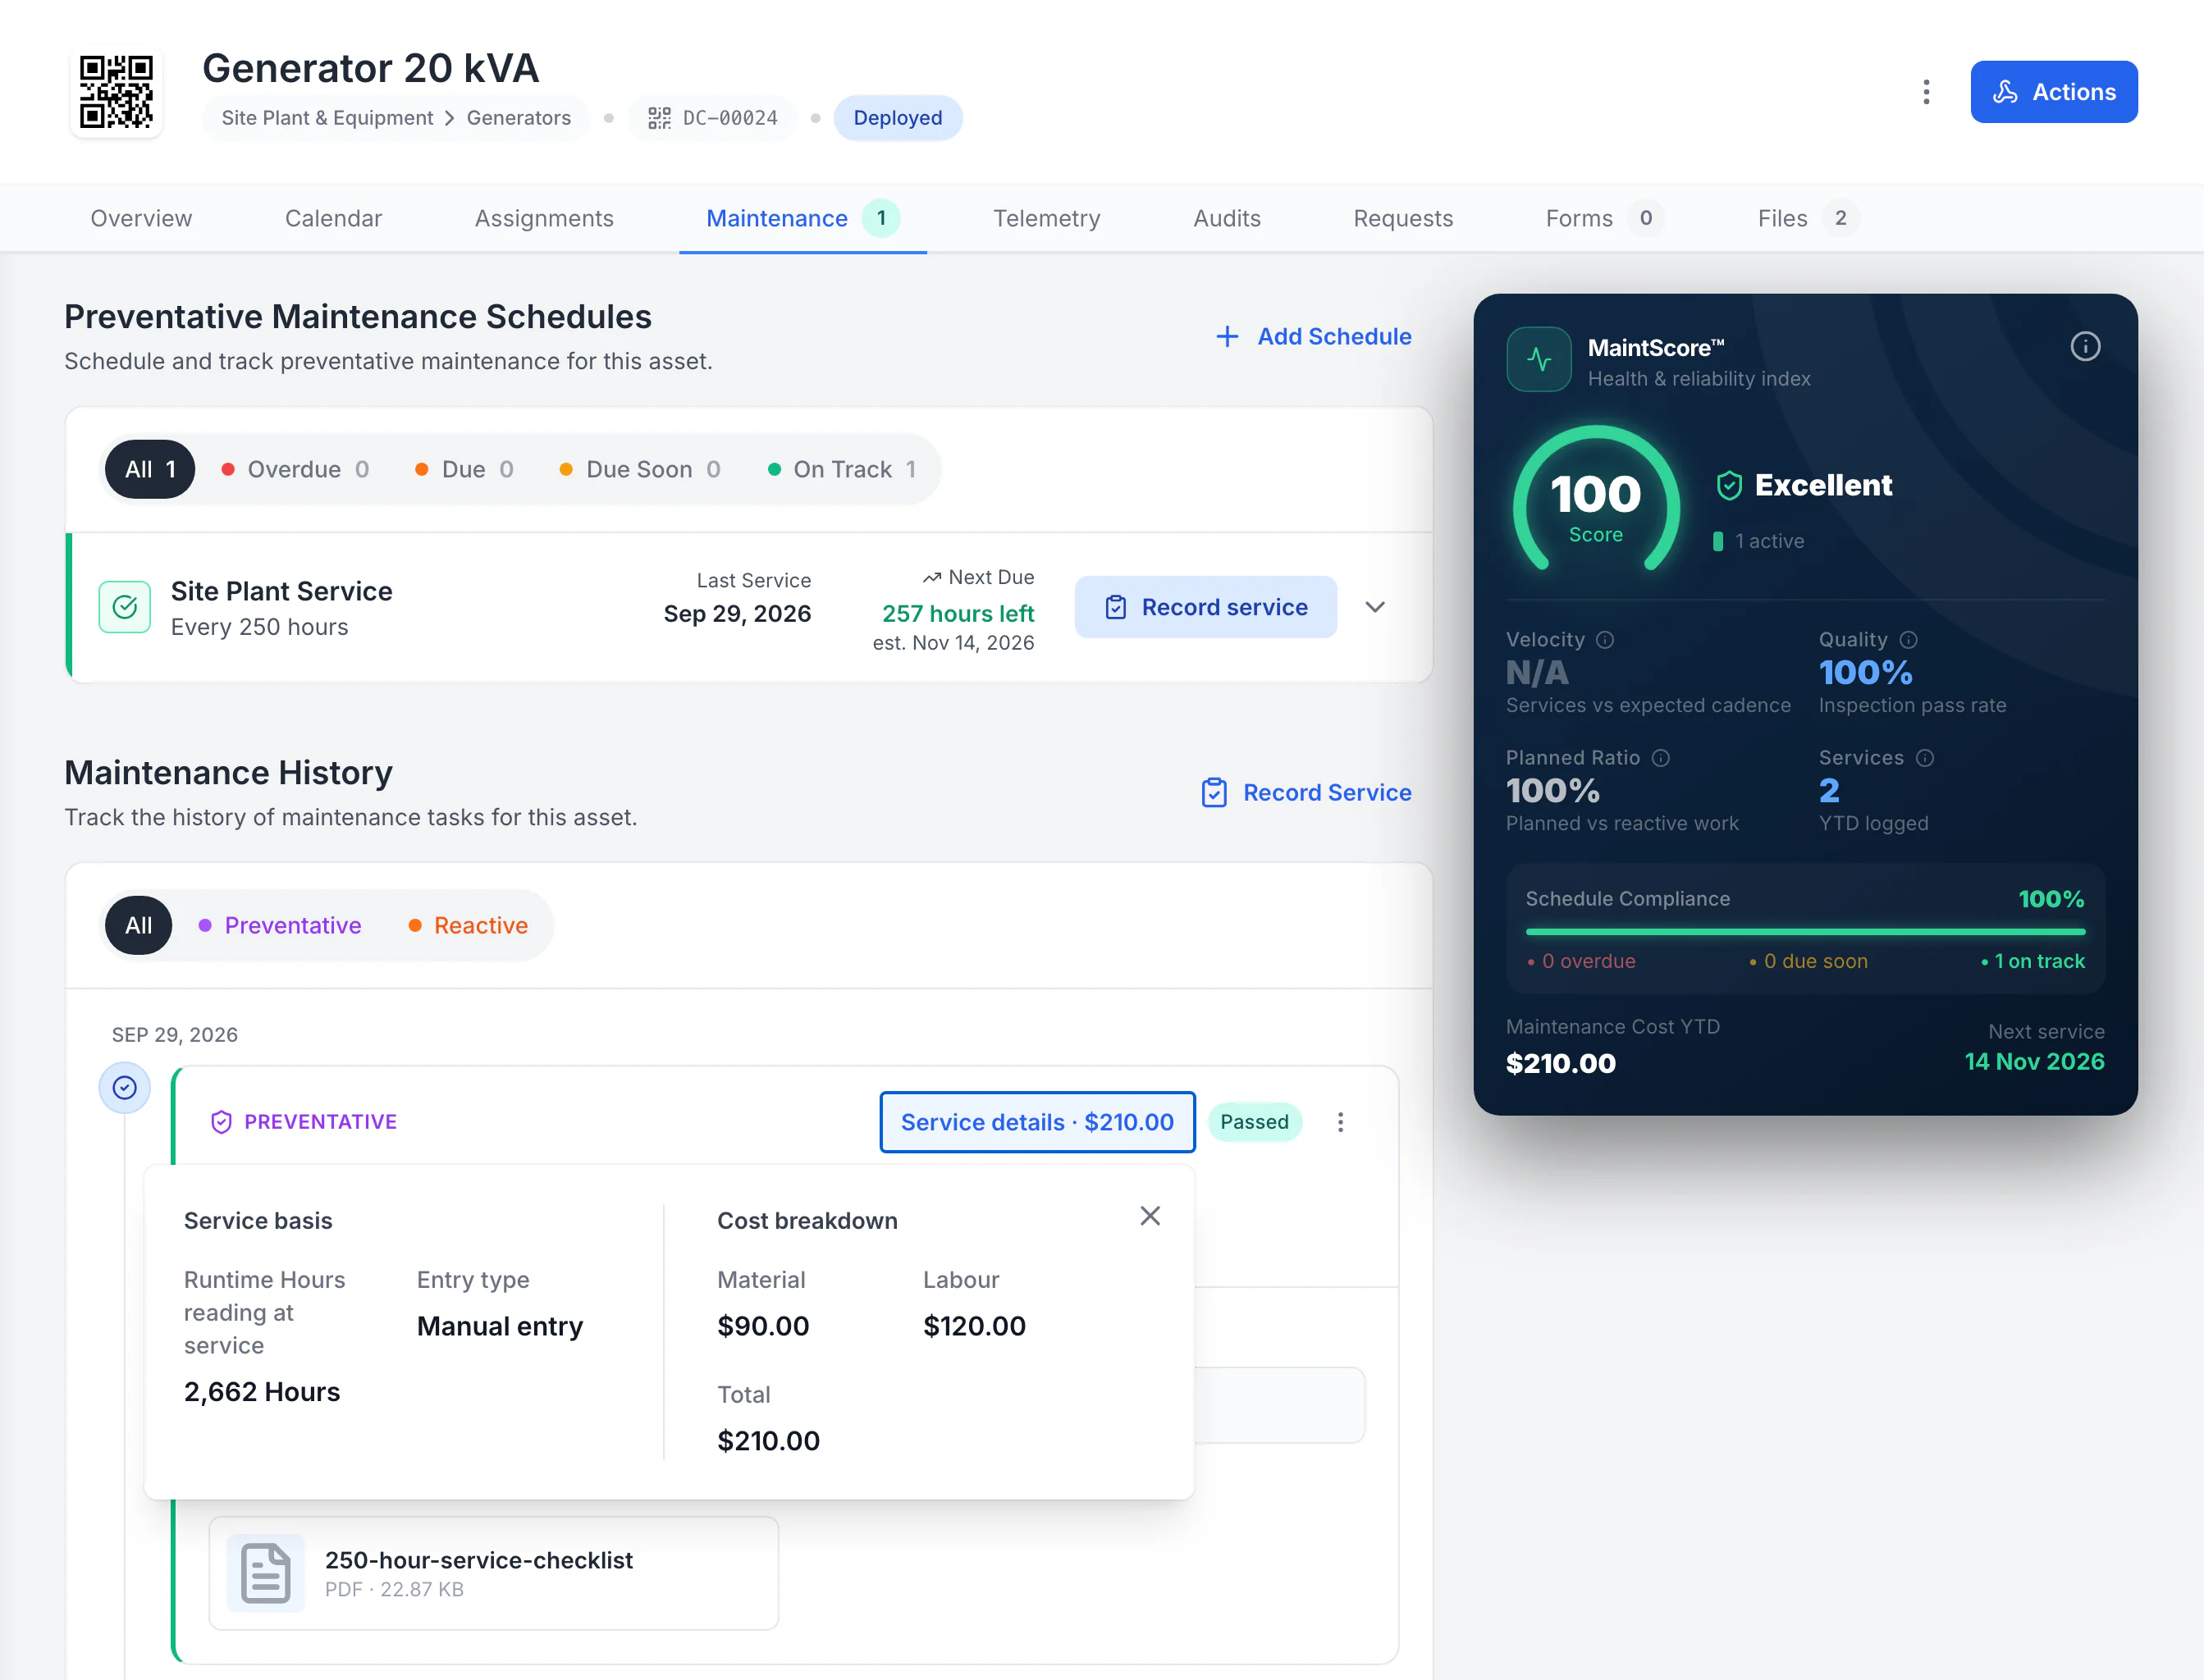
Task: Click Record Service in Maintenance History
Action: [x=1306, y=792]
